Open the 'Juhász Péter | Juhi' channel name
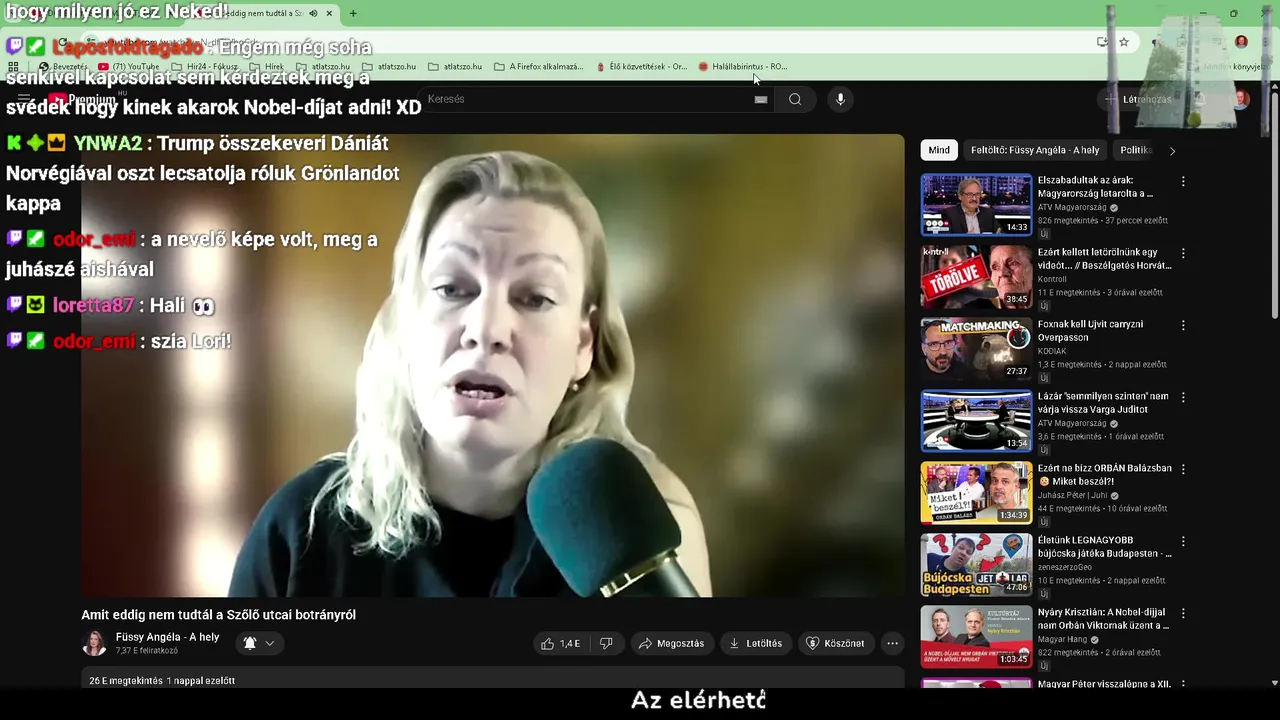Screen dimensions: 1280x720 coord(1072,496)
